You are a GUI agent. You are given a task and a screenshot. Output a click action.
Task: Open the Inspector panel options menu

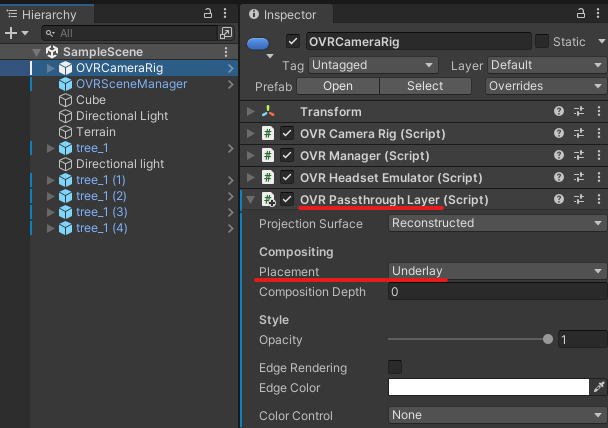coord(598,14)
